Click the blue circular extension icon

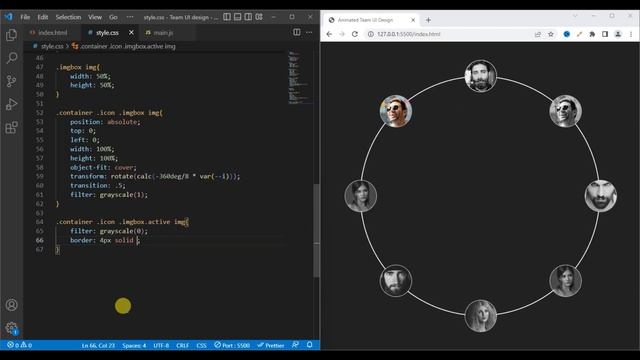567,34
